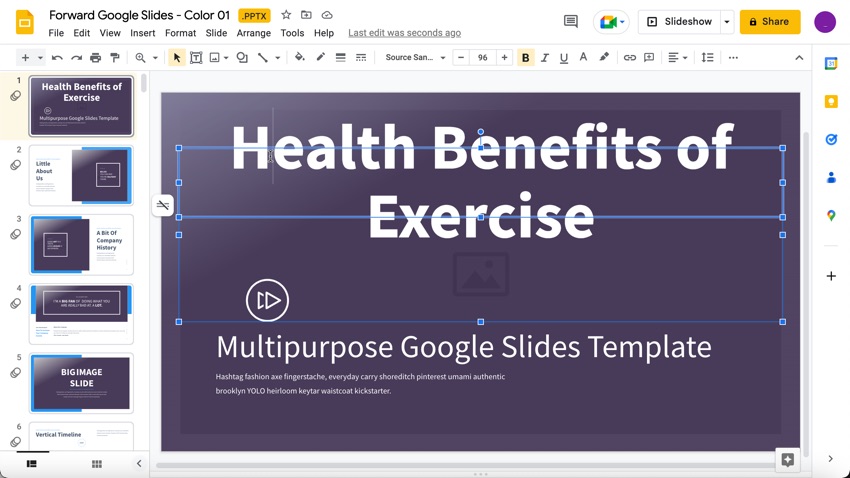Add a new slide
Image resolution: width=850 pixels, height=478 pixels.
25,57
